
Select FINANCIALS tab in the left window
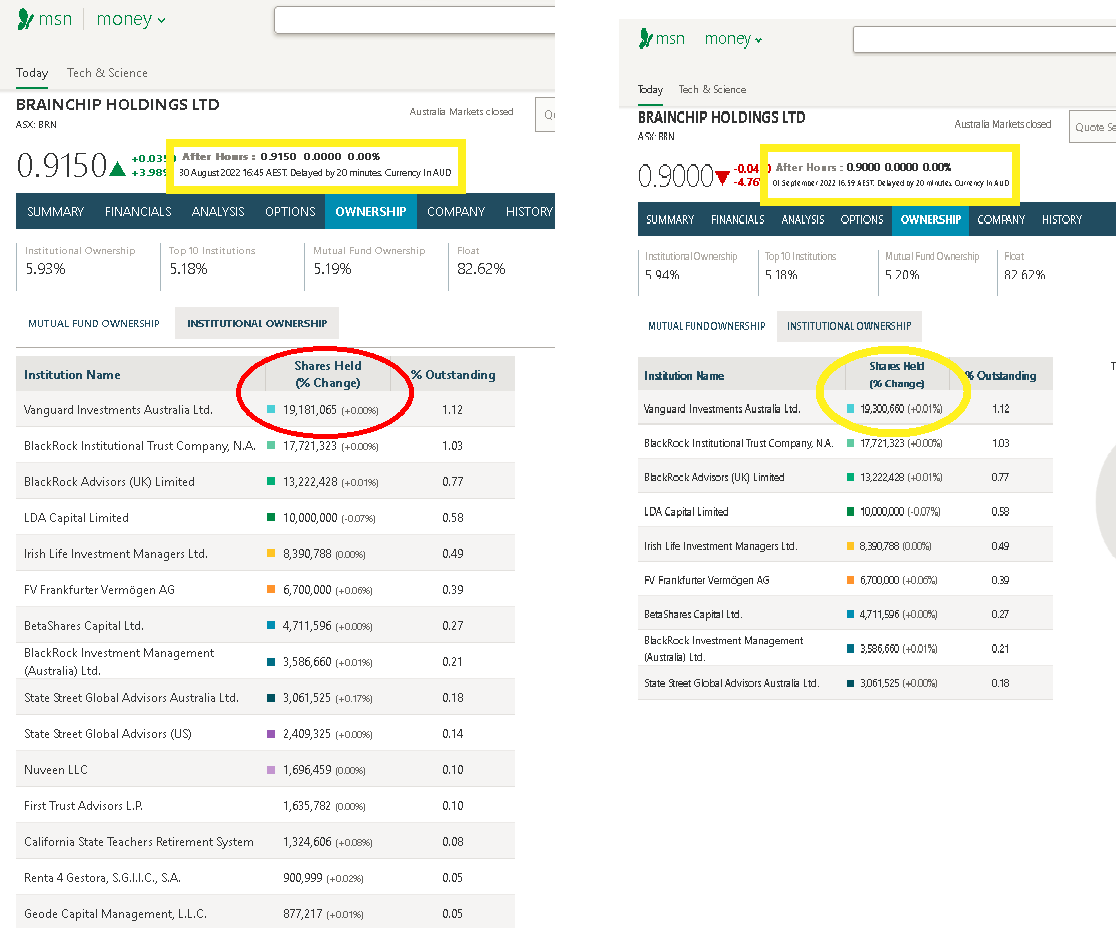tap(138, 212)
